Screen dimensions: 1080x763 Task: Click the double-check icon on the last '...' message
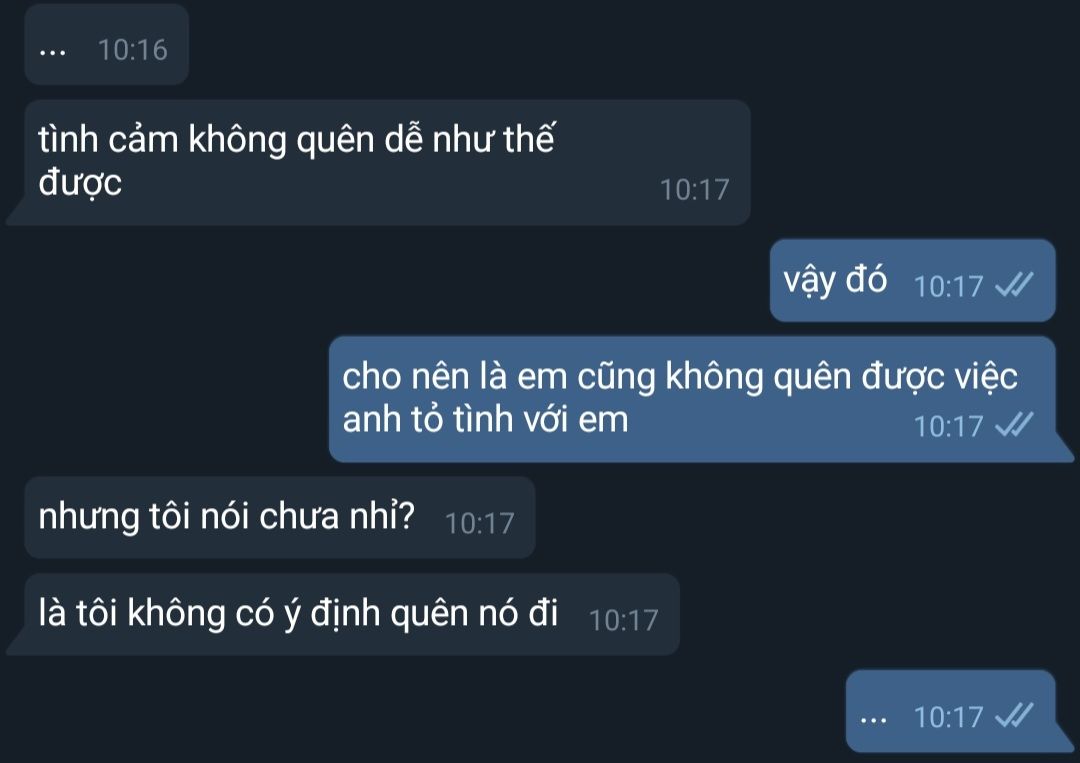pos(1014,715)
